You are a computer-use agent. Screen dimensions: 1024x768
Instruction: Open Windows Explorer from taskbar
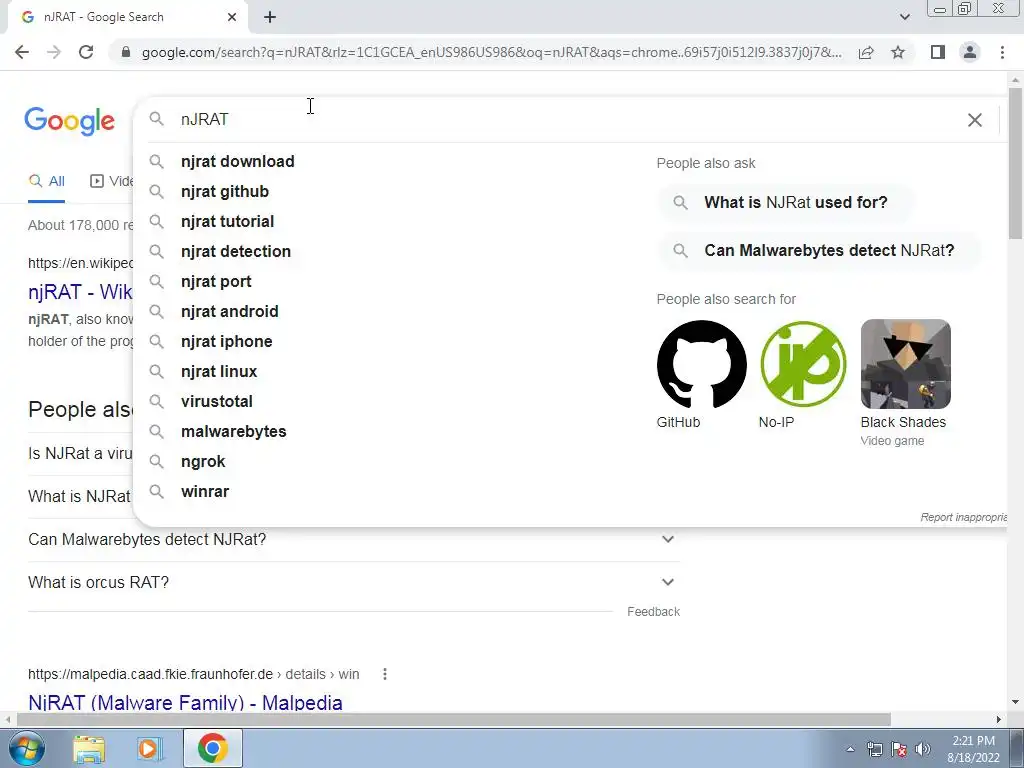(89, 748)
